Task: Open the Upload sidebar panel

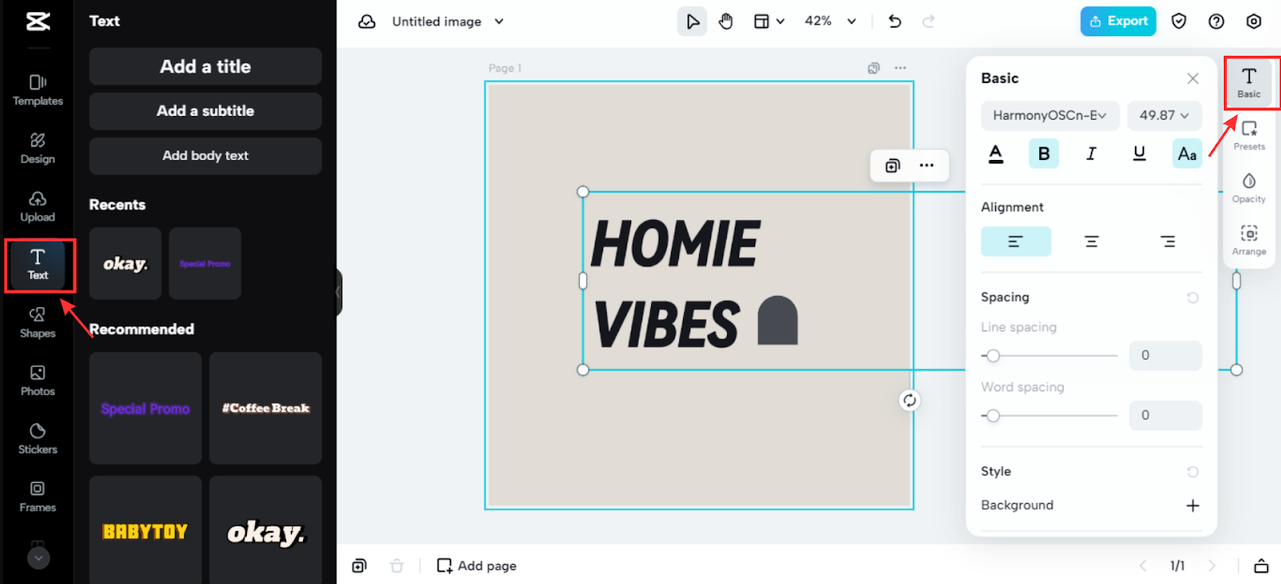Action: (38, 206)
